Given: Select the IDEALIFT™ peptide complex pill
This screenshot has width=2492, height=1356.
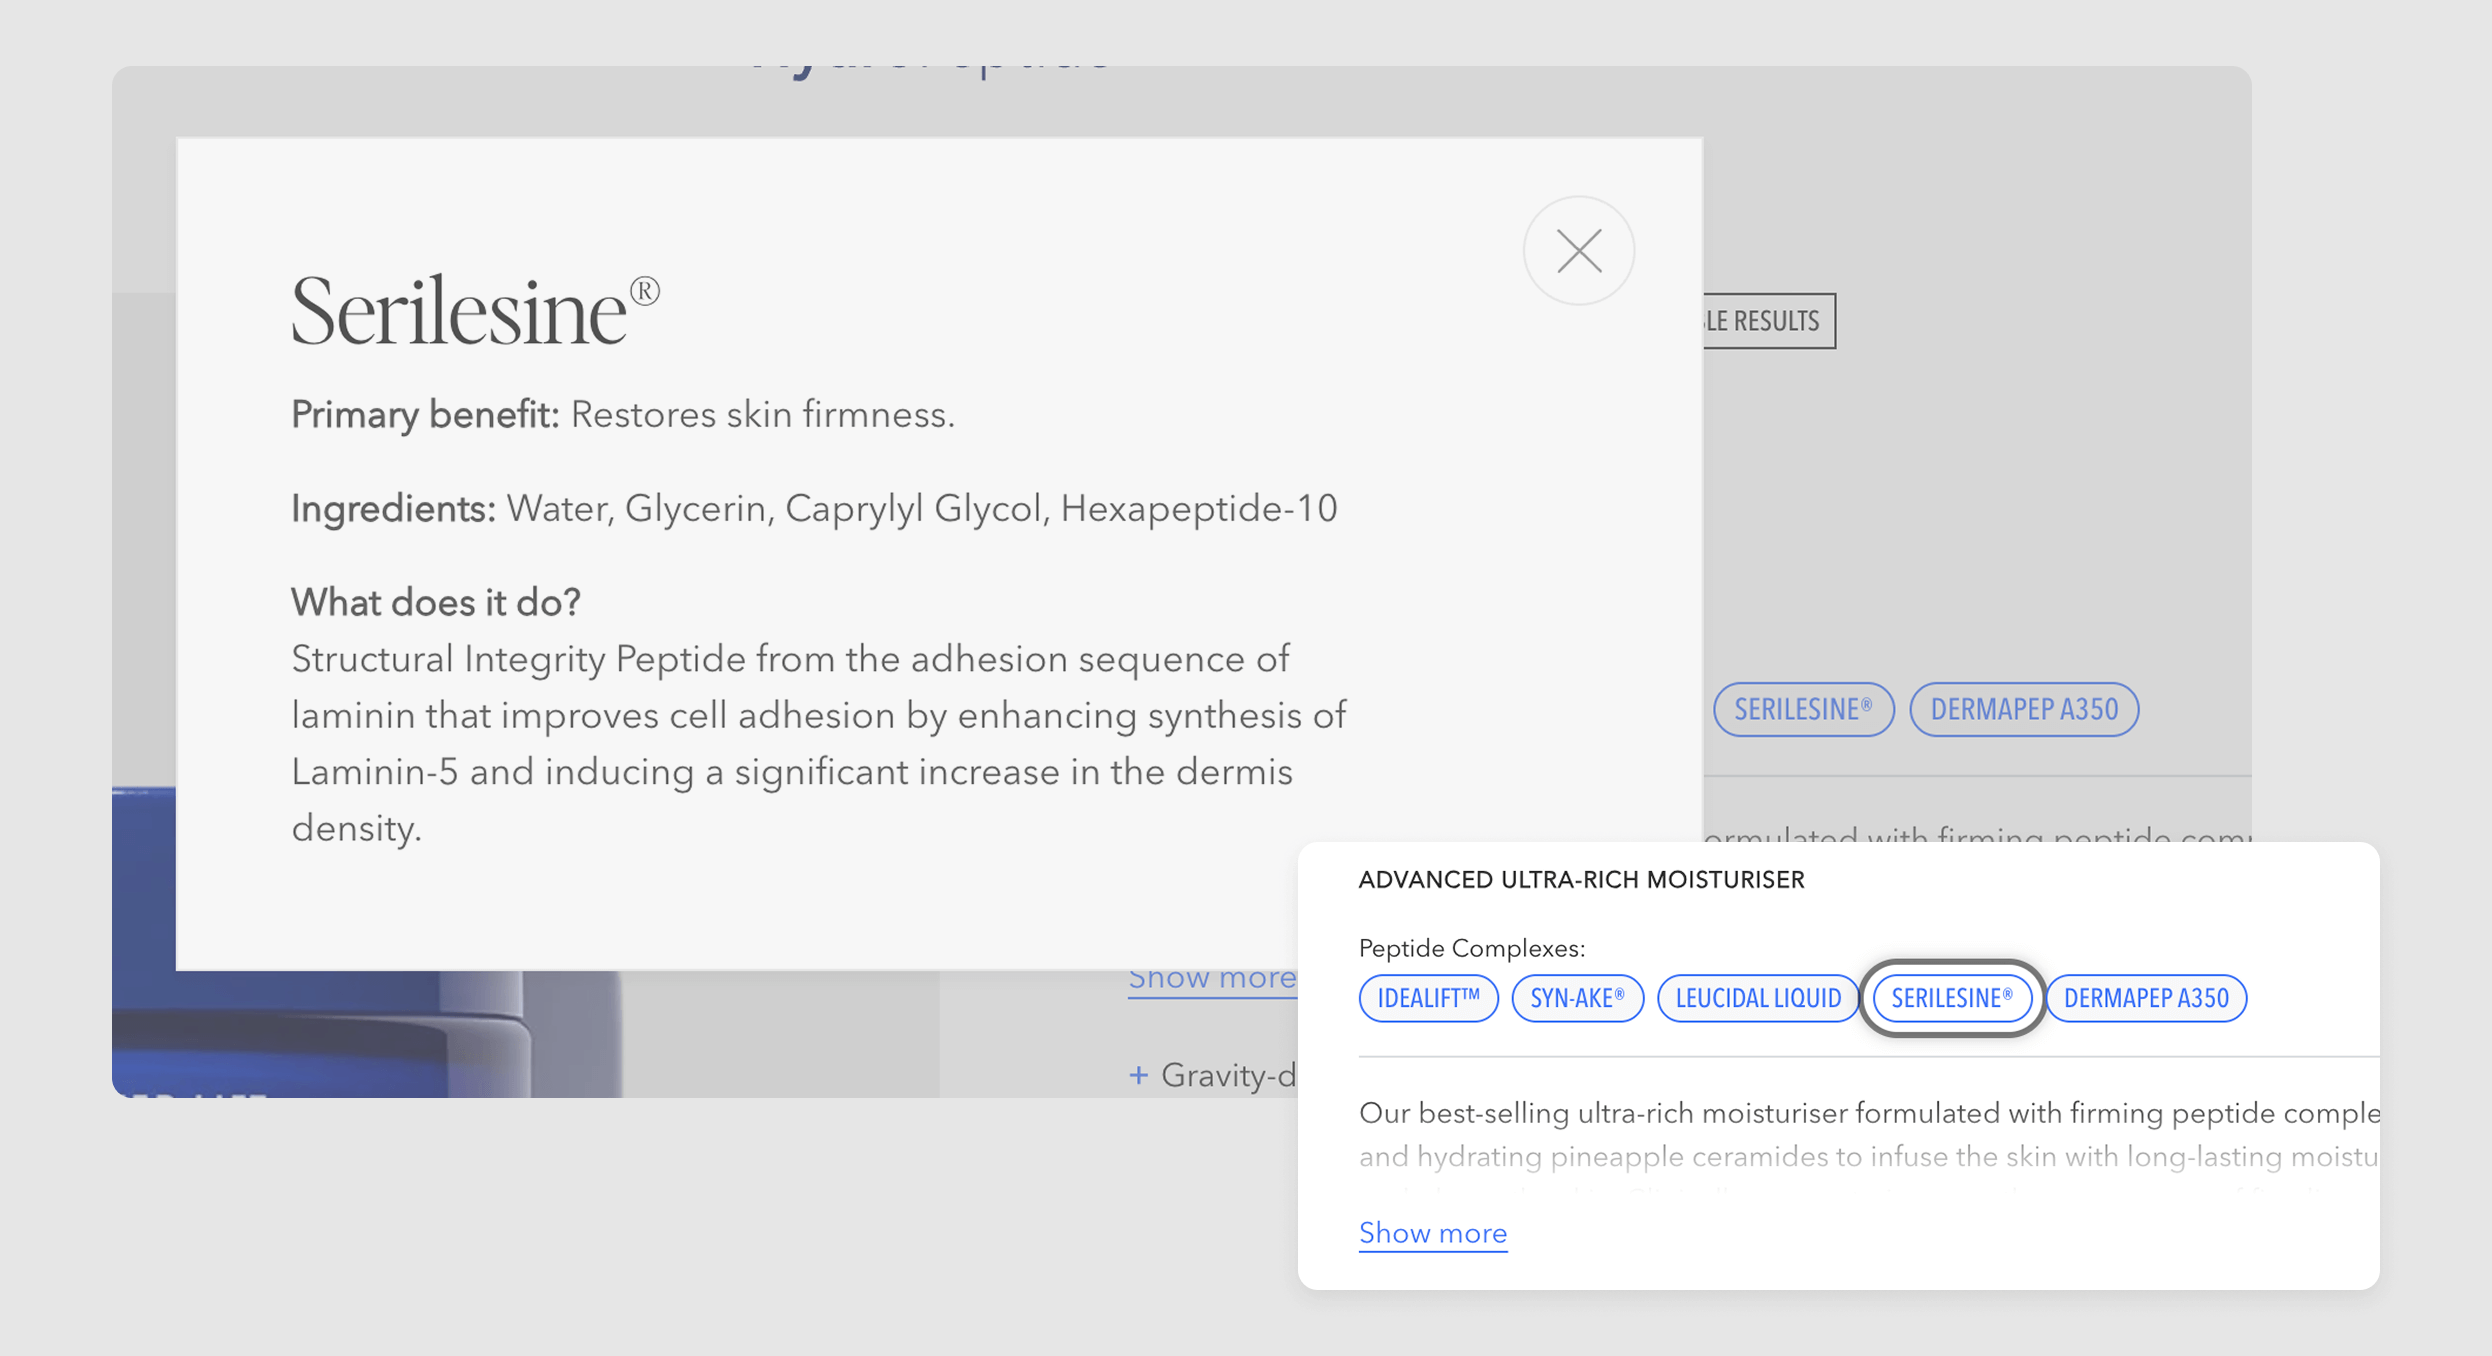Looking at the screenshot, I should pos(1427,998).
